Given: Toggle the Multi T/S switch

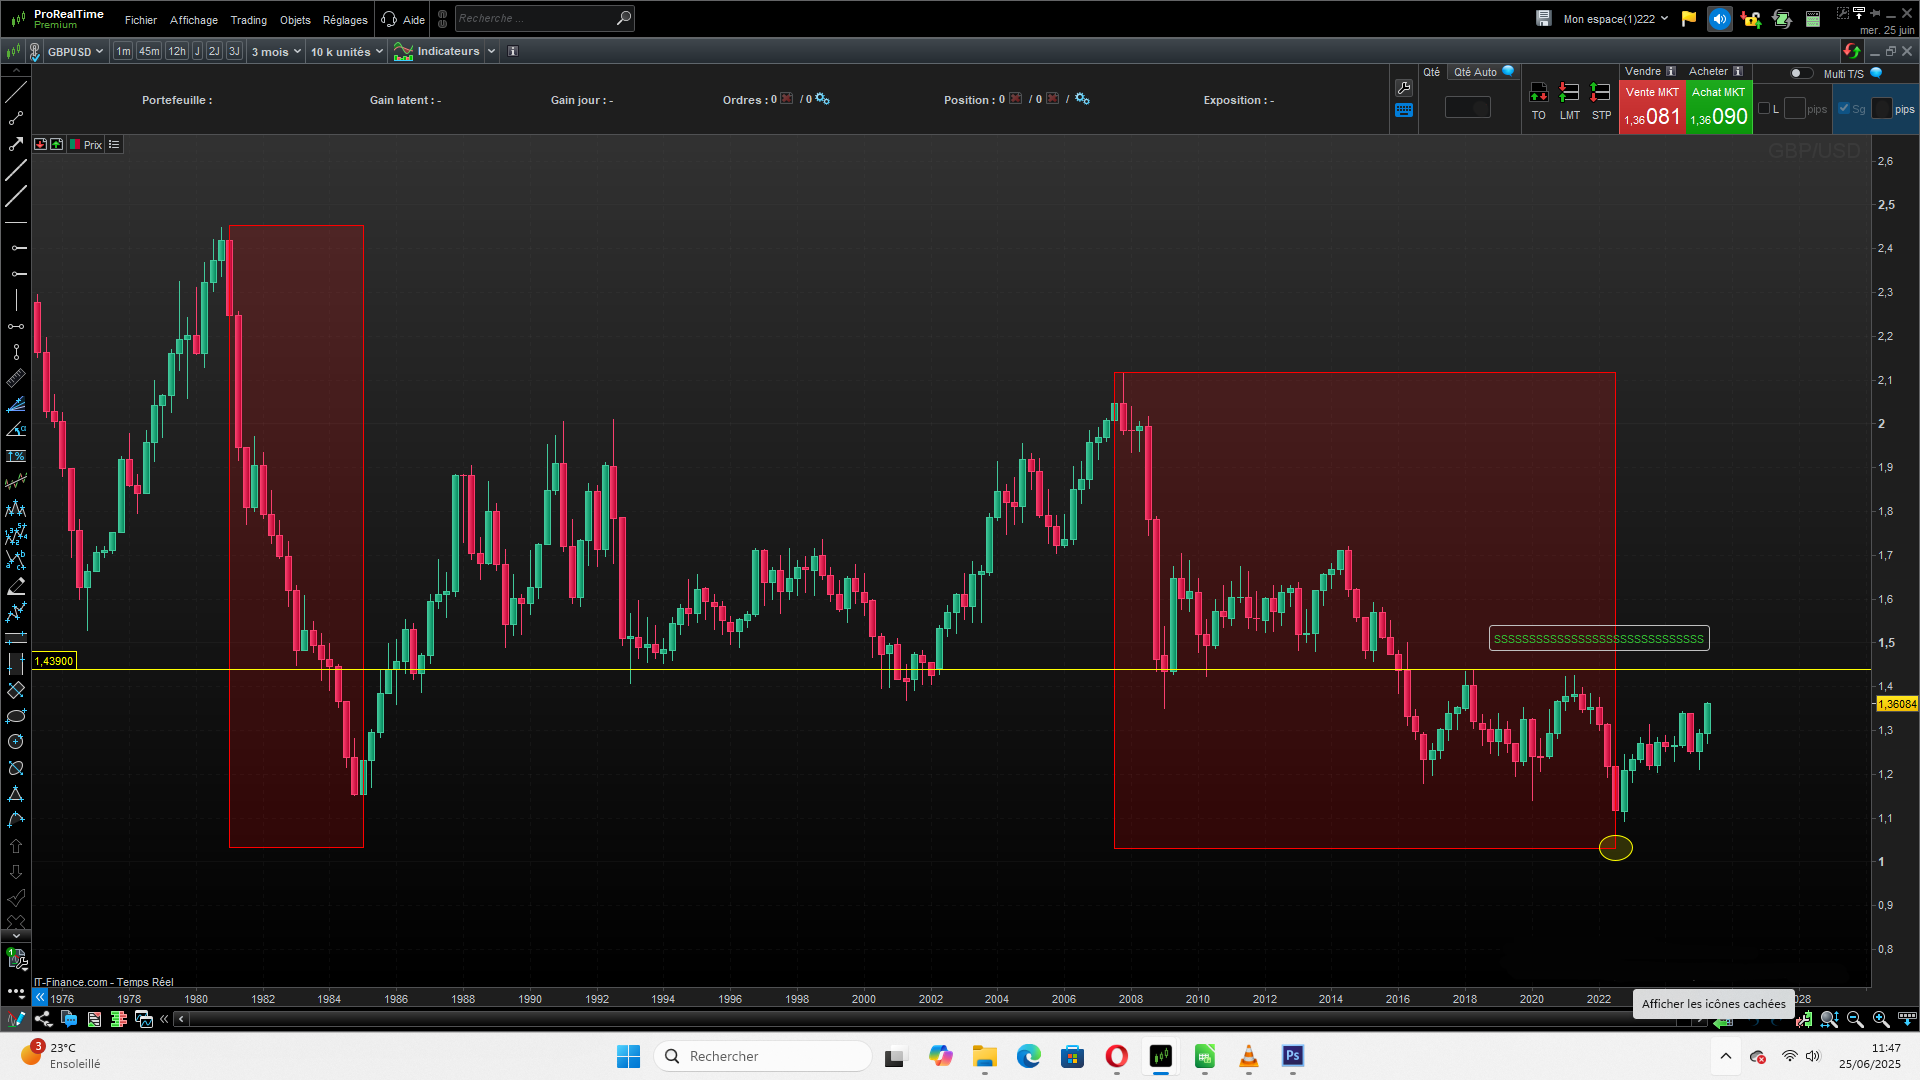Looking at the screenshot, I should point(1800,73).
